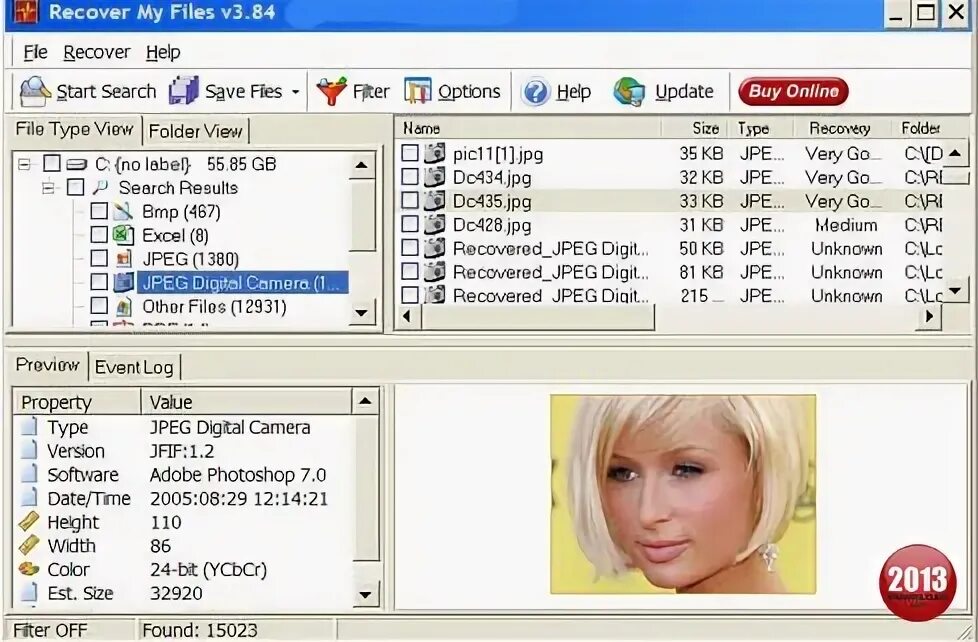This screenshot has width=978, height=642.
Task: Click the camera icon beside Dc428.jpg
Action: (435, 224)
